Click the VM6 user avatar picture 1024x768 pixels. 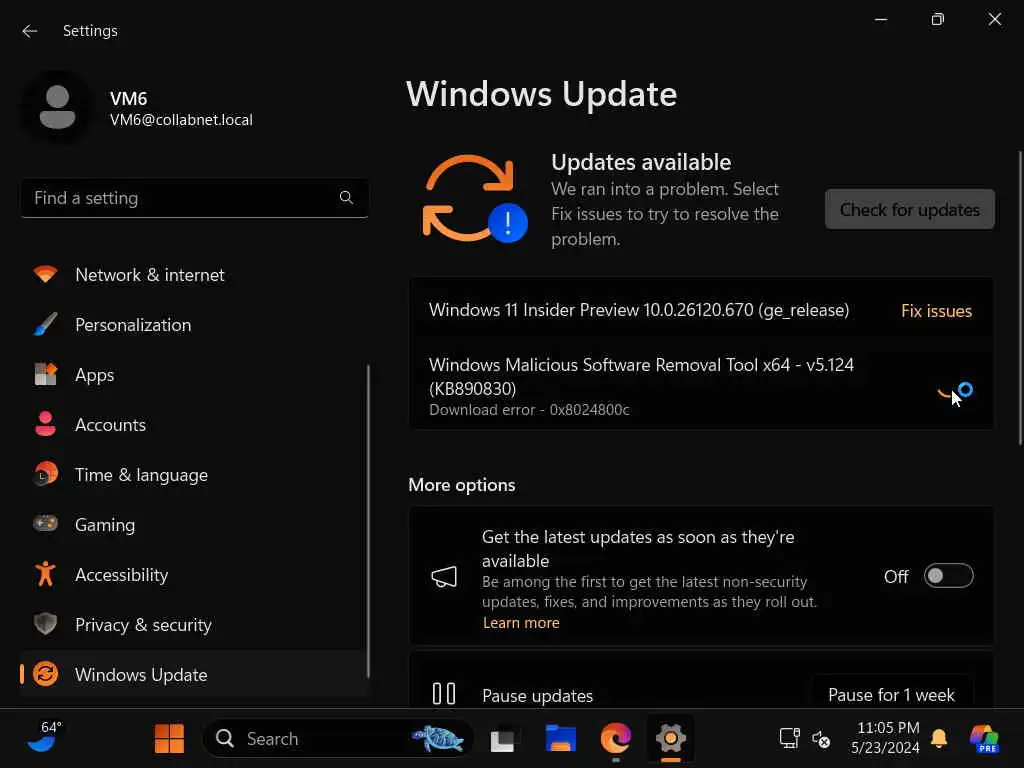click(57, 108)
